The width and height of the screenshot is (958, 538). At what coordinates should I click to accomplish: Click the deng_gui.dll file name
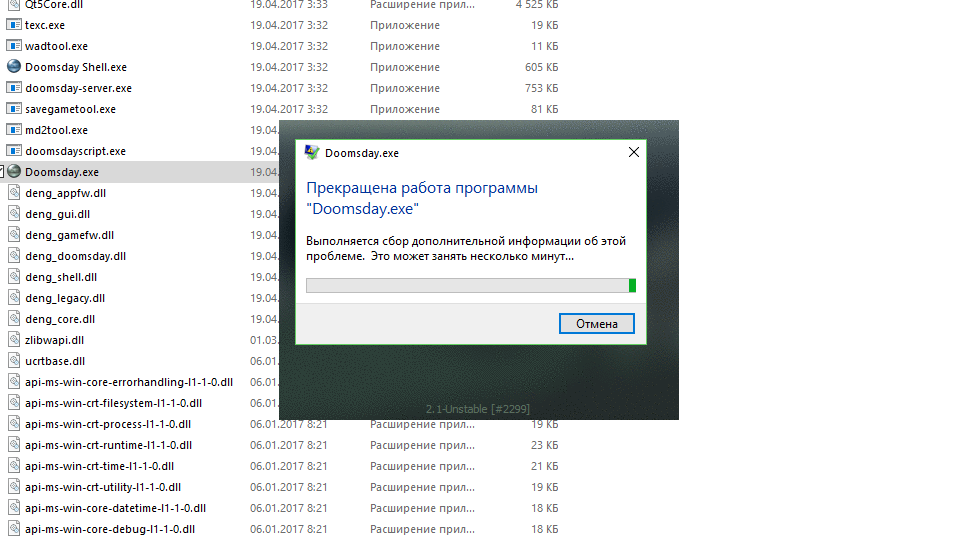[57, 214]
